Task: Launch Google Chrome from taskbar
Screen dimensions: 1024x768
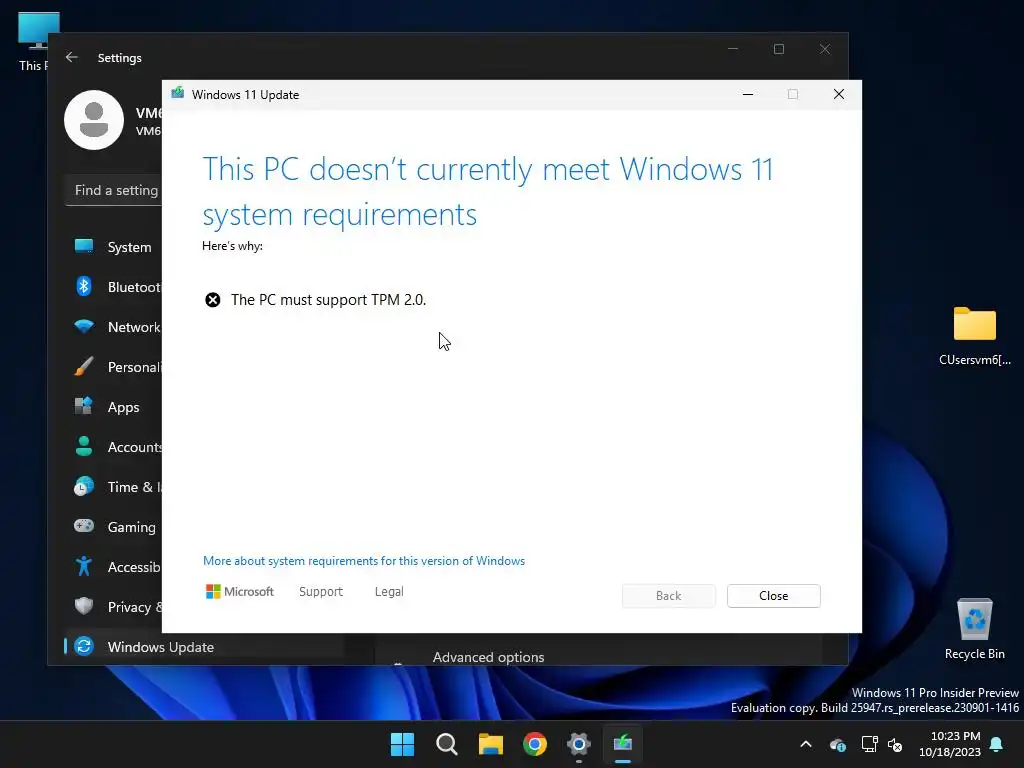Action: click(x=535, y=744)
